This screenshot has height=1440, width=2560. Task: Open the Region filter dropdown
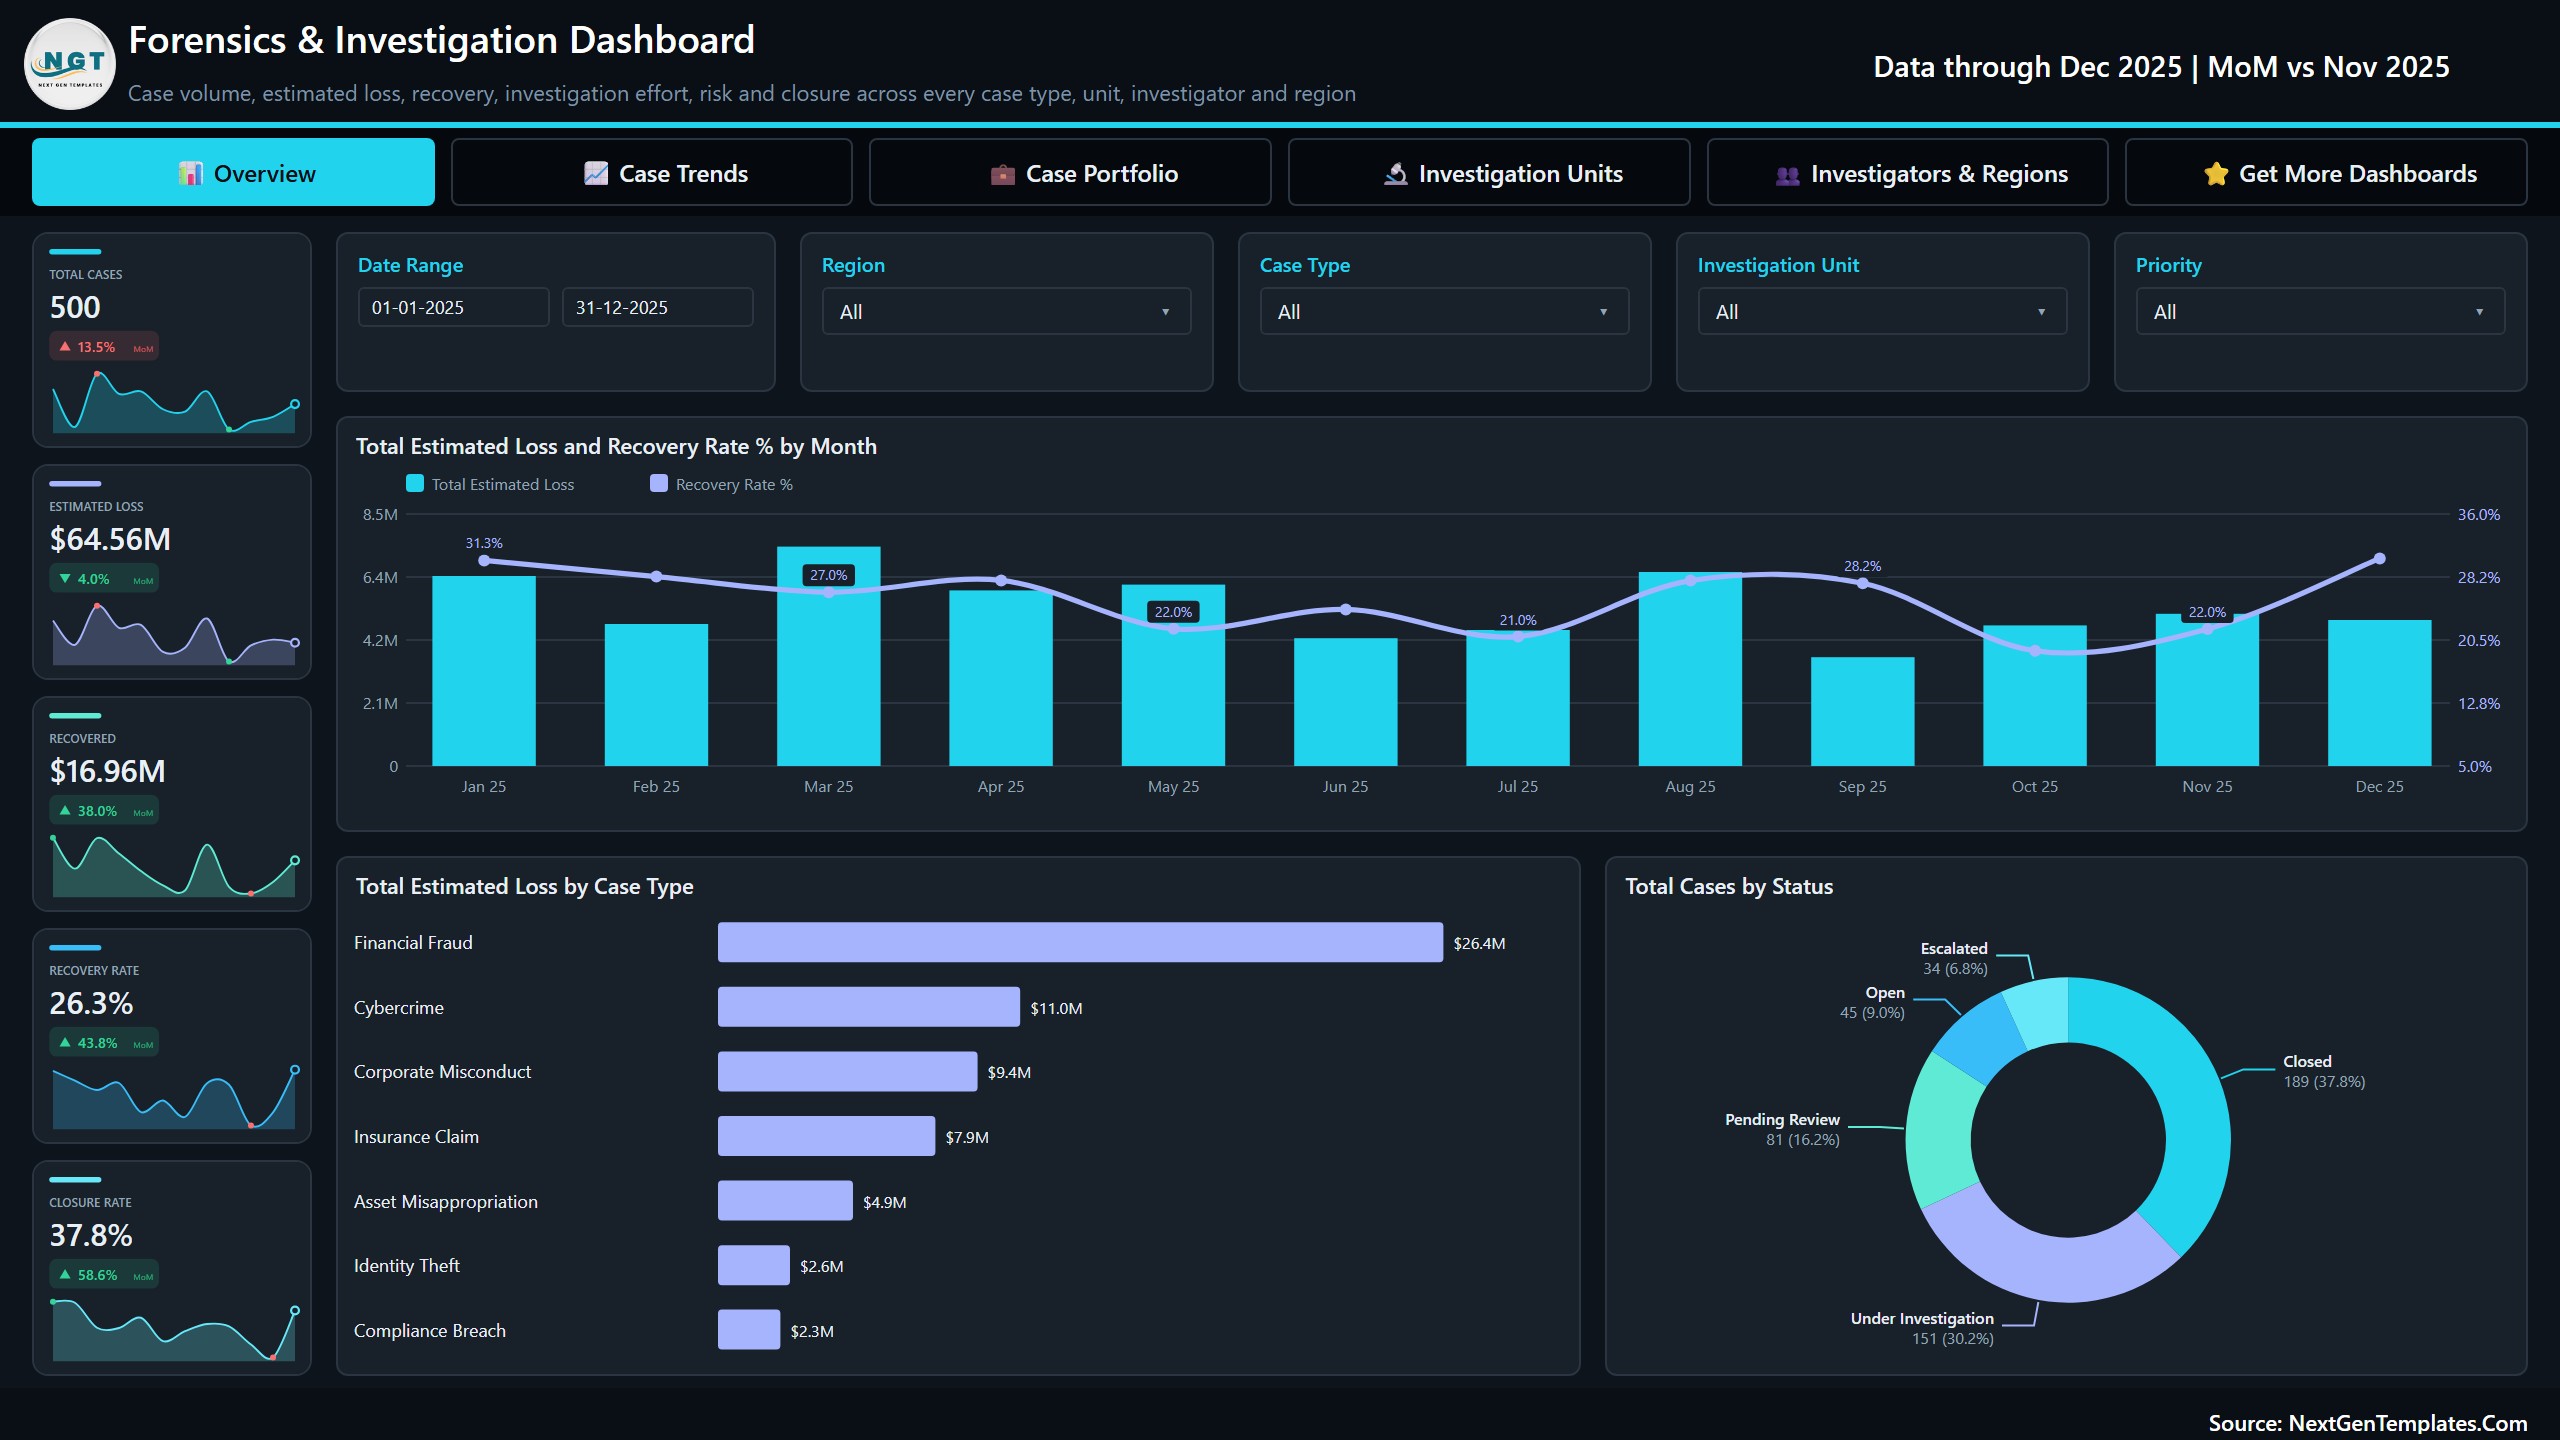[x=1006, y=312]
